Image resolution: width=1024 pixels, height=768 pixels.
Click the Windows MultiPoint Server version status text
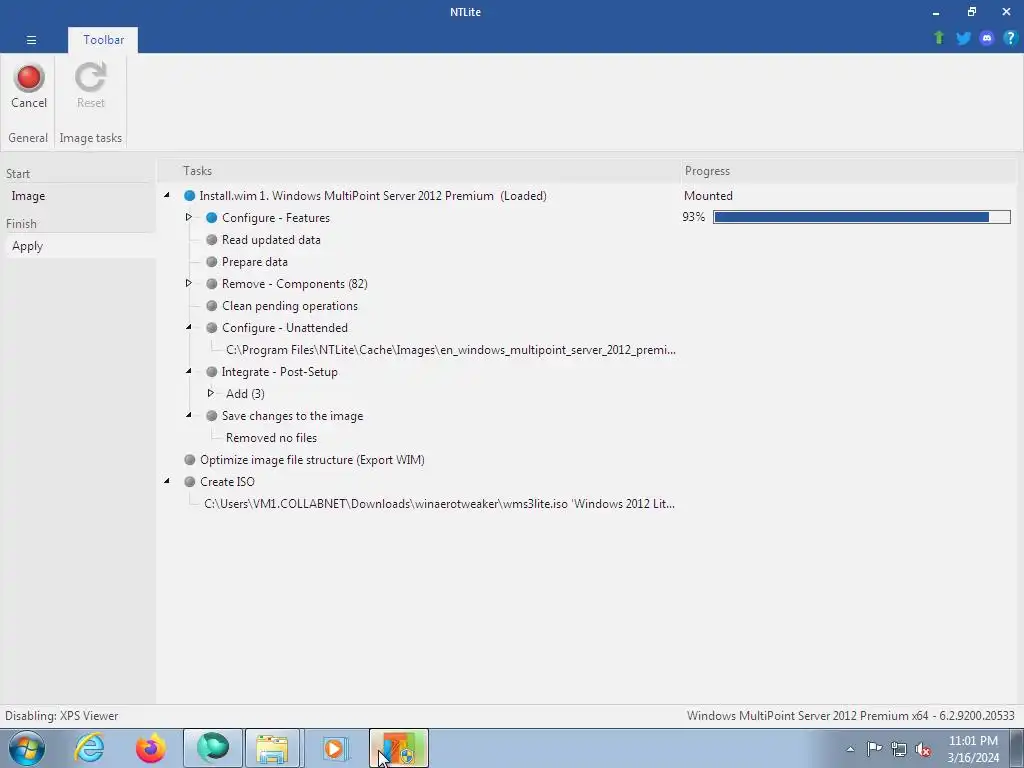pyautogui.click(x=850, y=716)
